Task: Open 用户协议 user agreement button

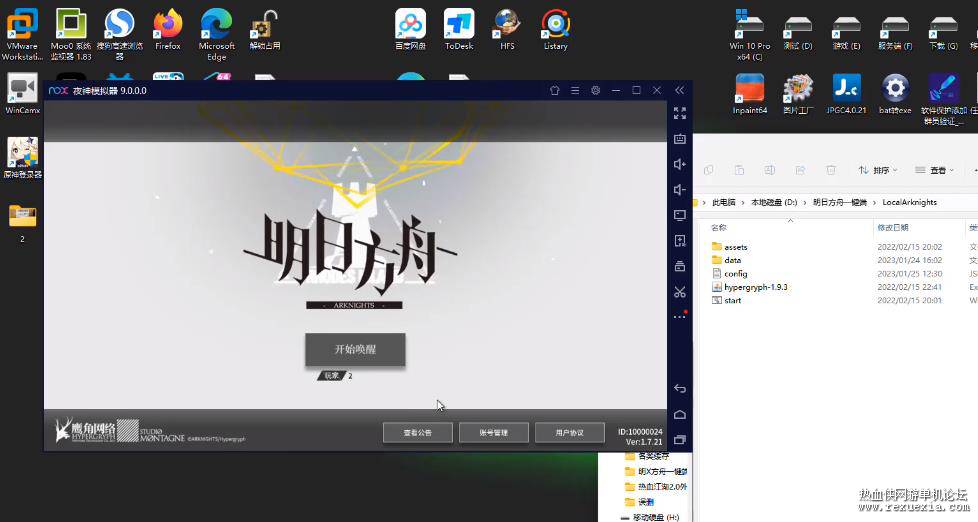Action: coord(569,432)
